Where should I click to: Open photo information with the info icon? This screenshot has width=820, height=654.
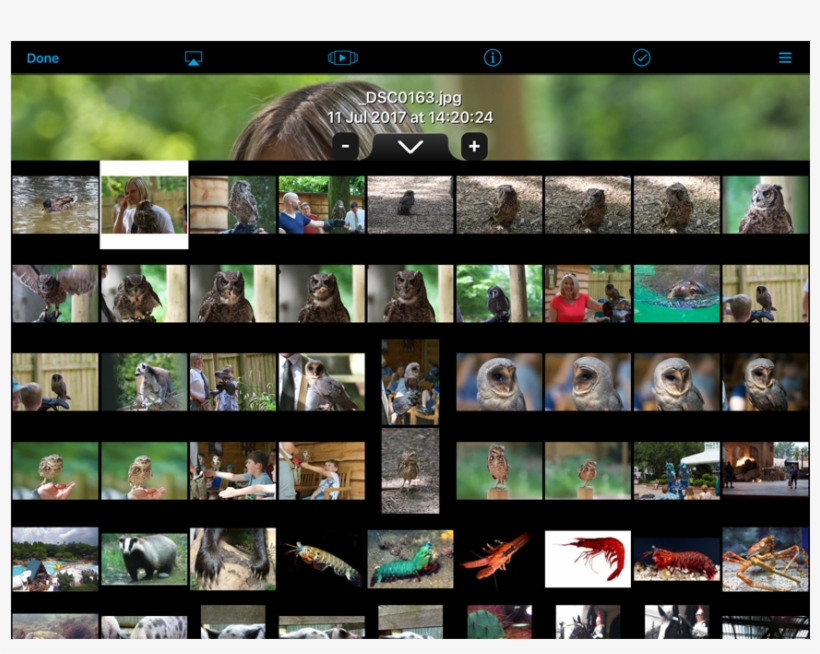490,57
